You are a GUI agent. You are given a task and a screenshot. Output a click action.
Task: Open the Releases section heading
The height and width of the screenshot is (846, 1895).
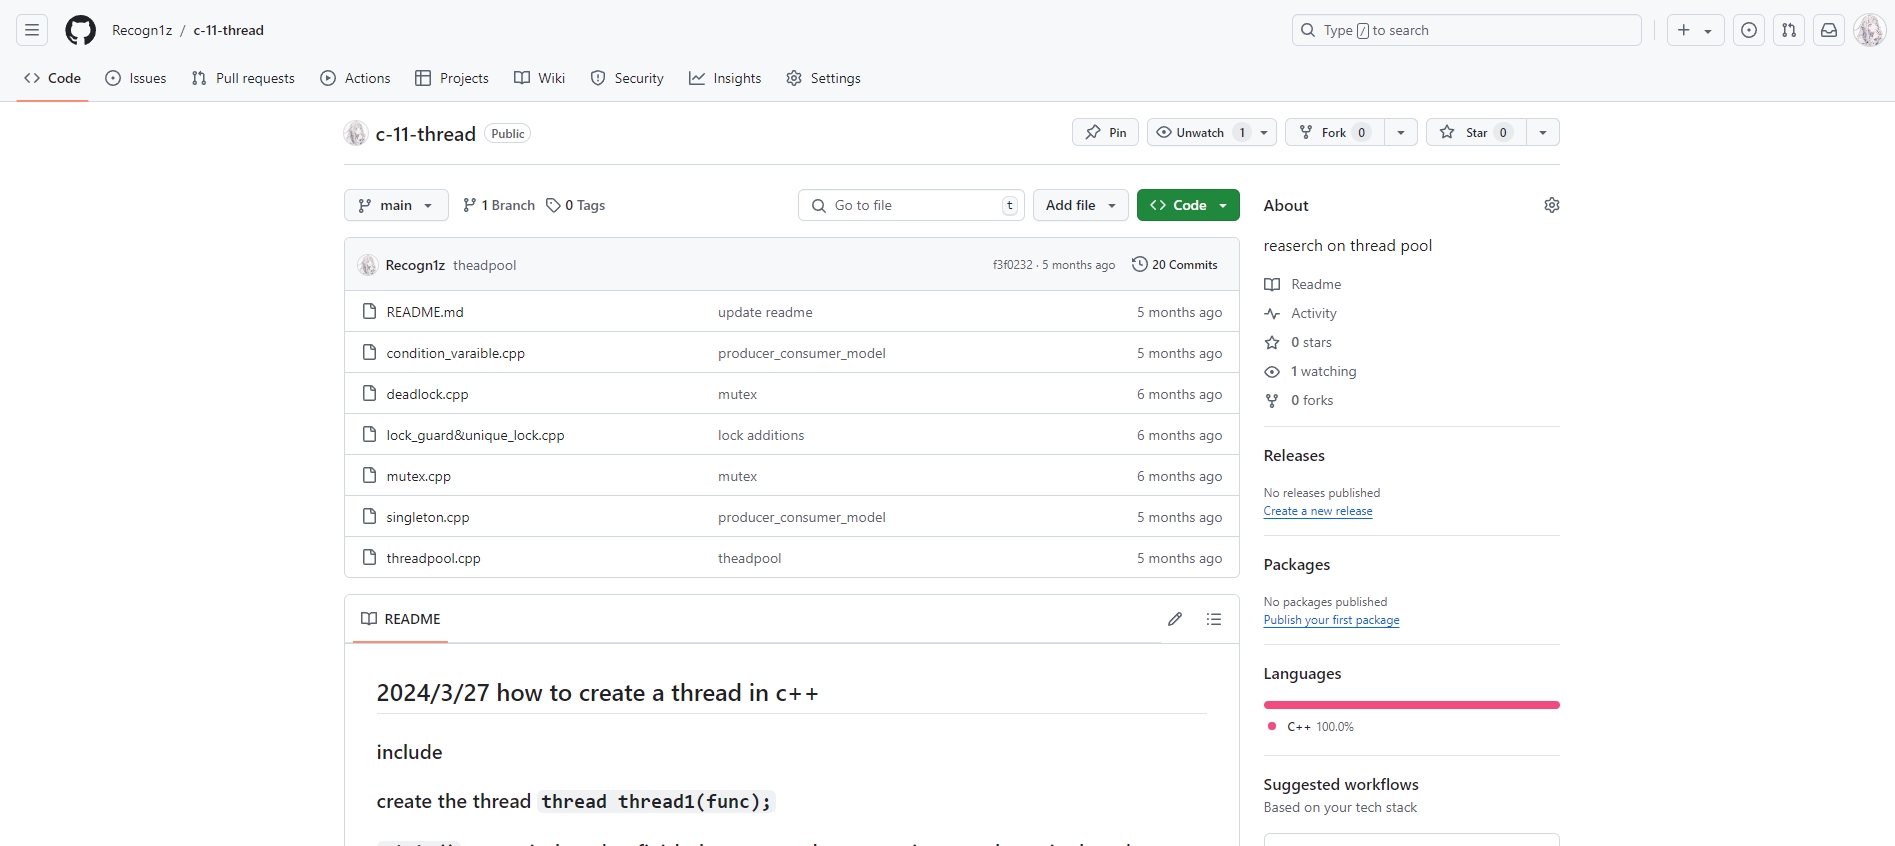[x=1294, y=455]
